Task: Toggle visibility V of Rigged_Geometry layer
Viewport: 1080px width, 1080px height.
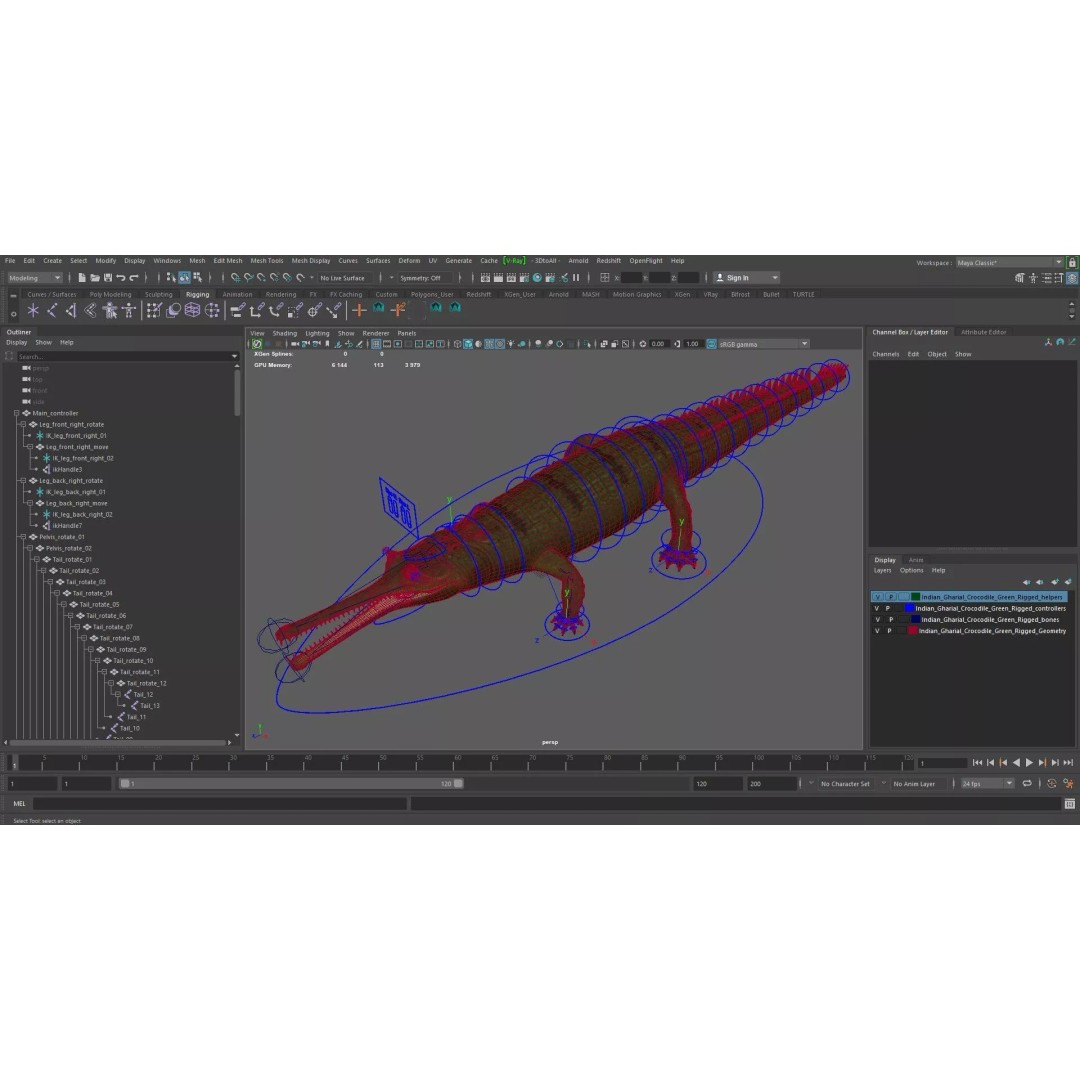Action: point(877,630)
